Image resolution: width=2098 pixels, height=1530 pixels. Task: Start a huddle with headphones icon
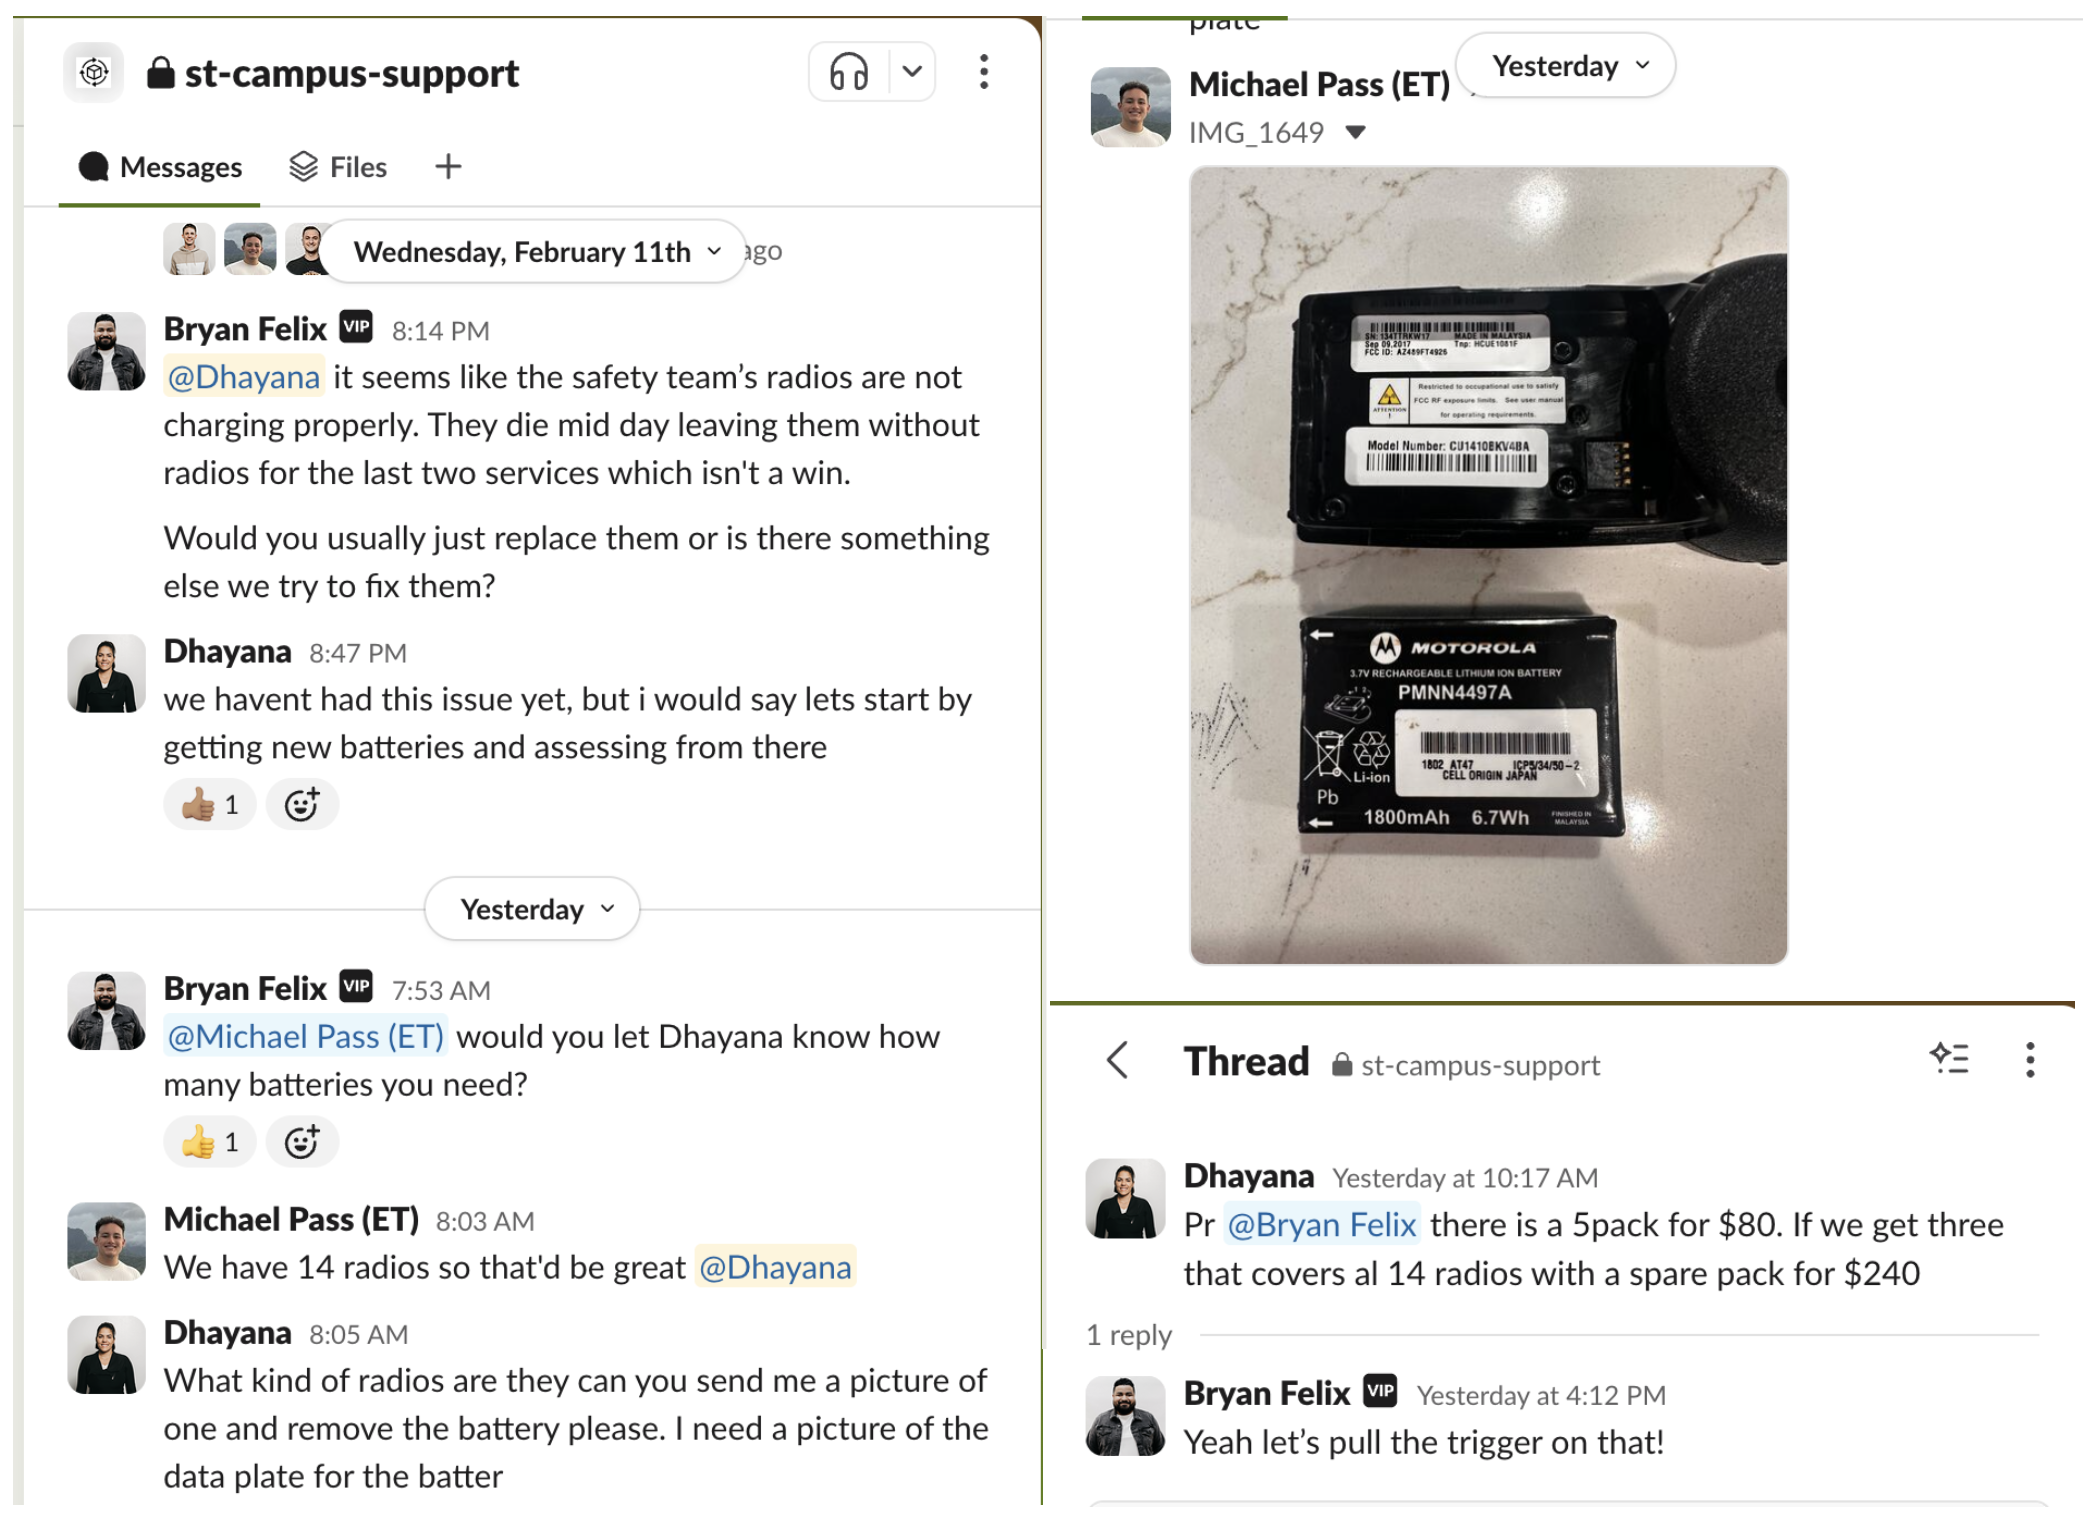[849, 72]
